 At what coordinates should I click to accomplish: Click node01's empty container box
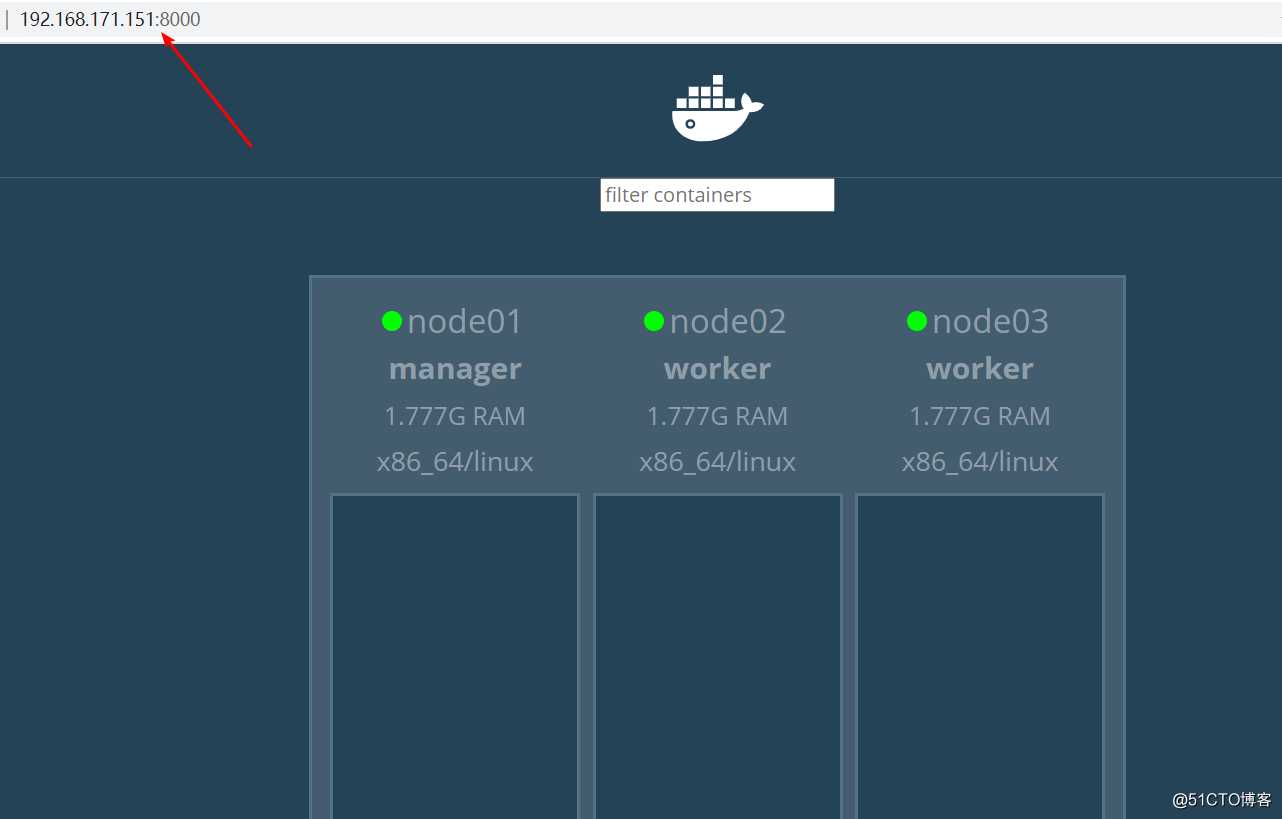pyautogui.click(x=455, y=656)
